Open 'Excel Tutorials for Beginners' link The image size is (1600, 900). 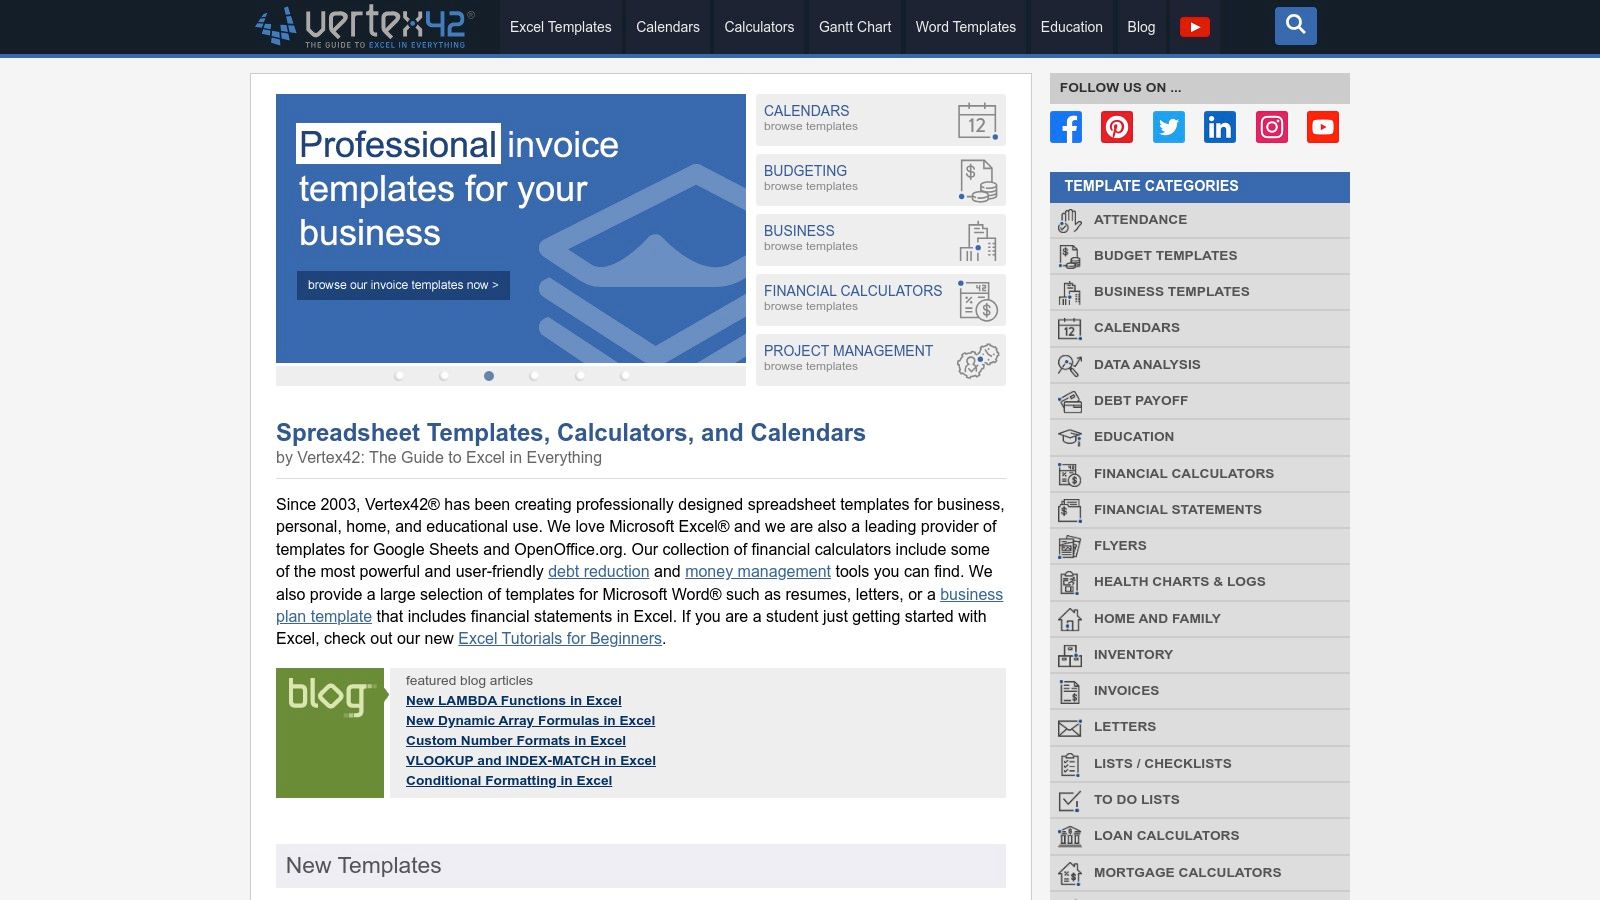tap(560, 638)
